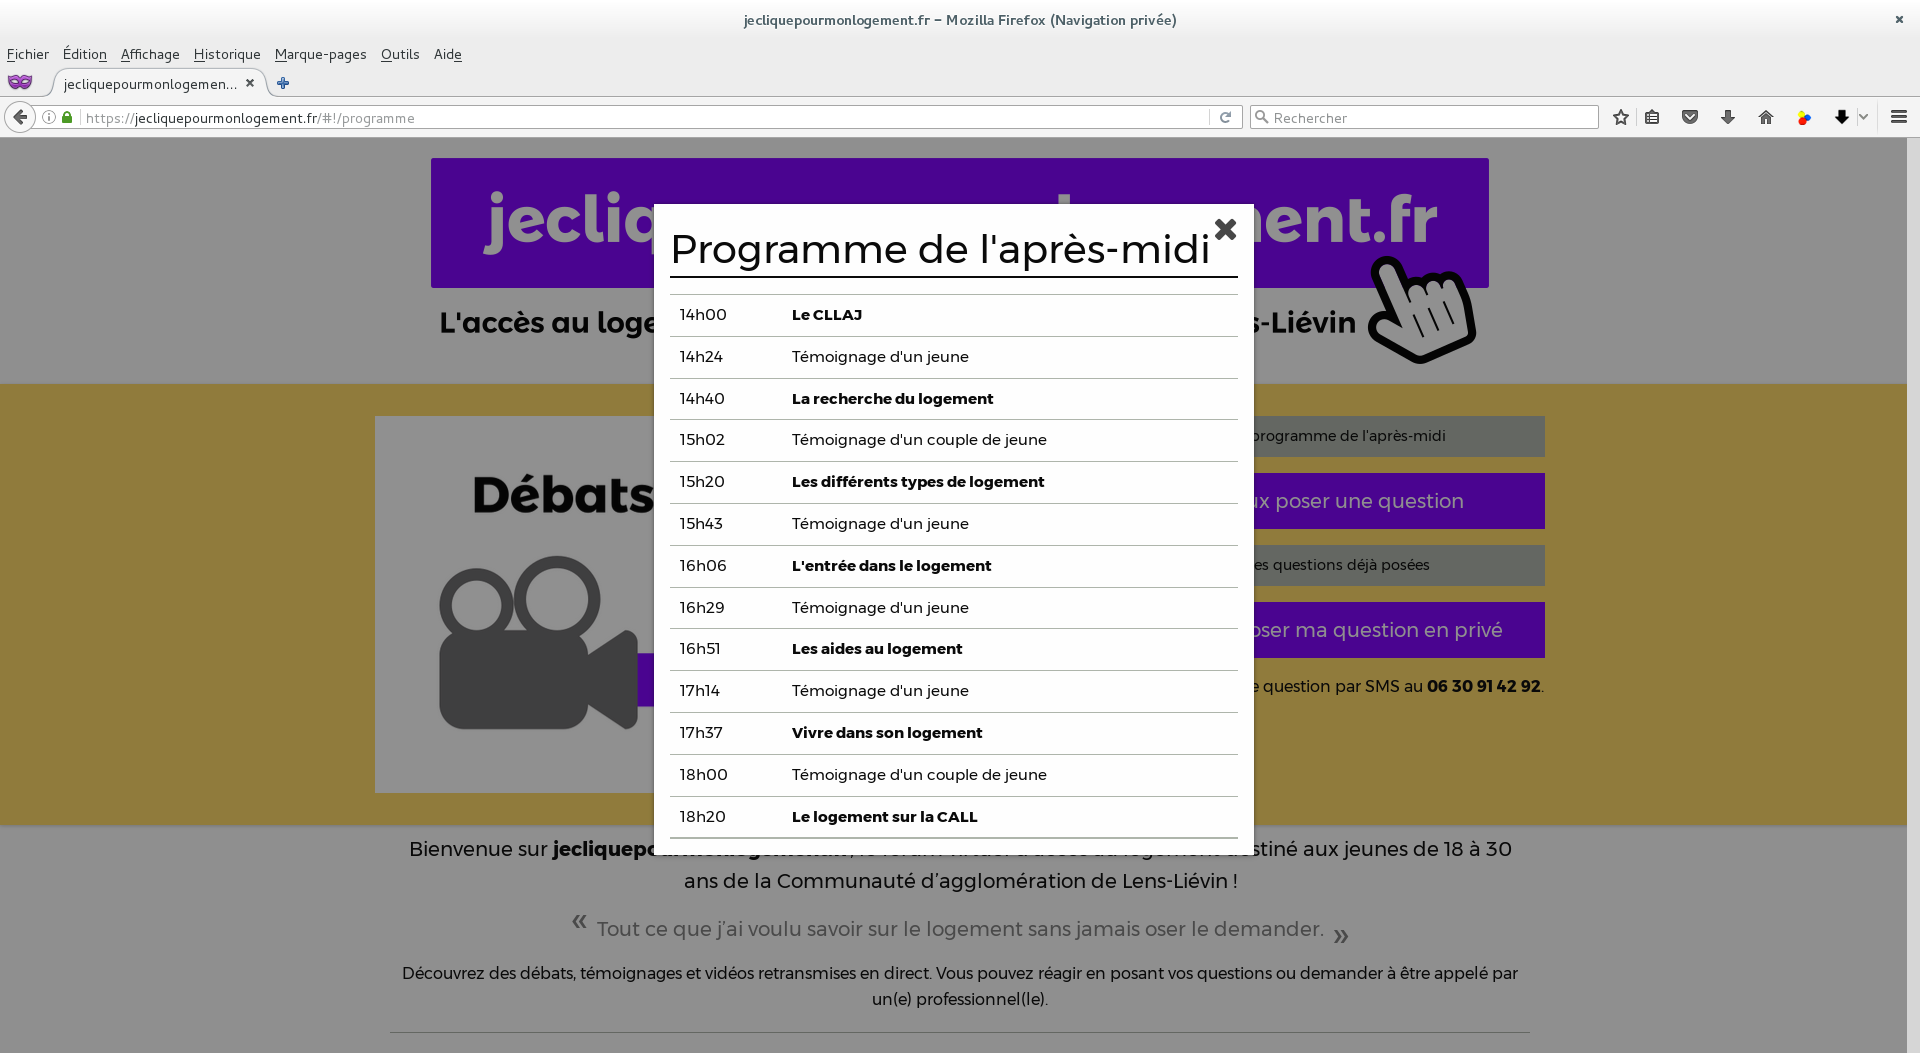Open the Firefox hamburger menu

tap(1899, 117)
